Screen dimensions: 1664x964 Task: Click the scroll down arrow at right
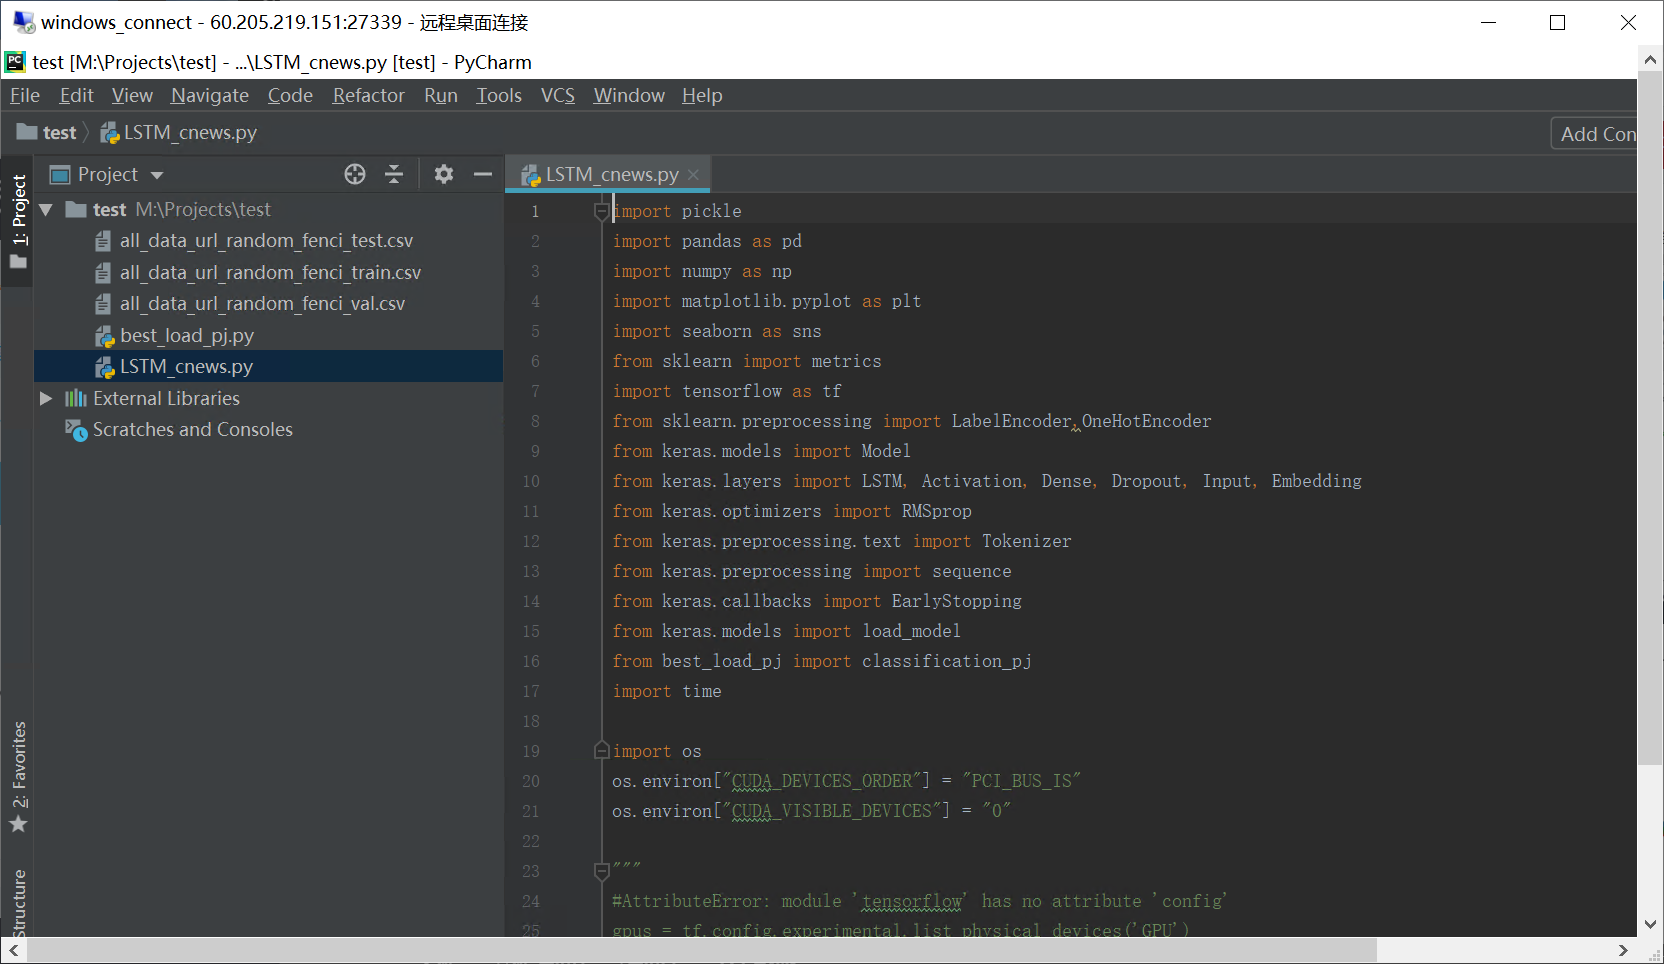[x=1650, y=925]
